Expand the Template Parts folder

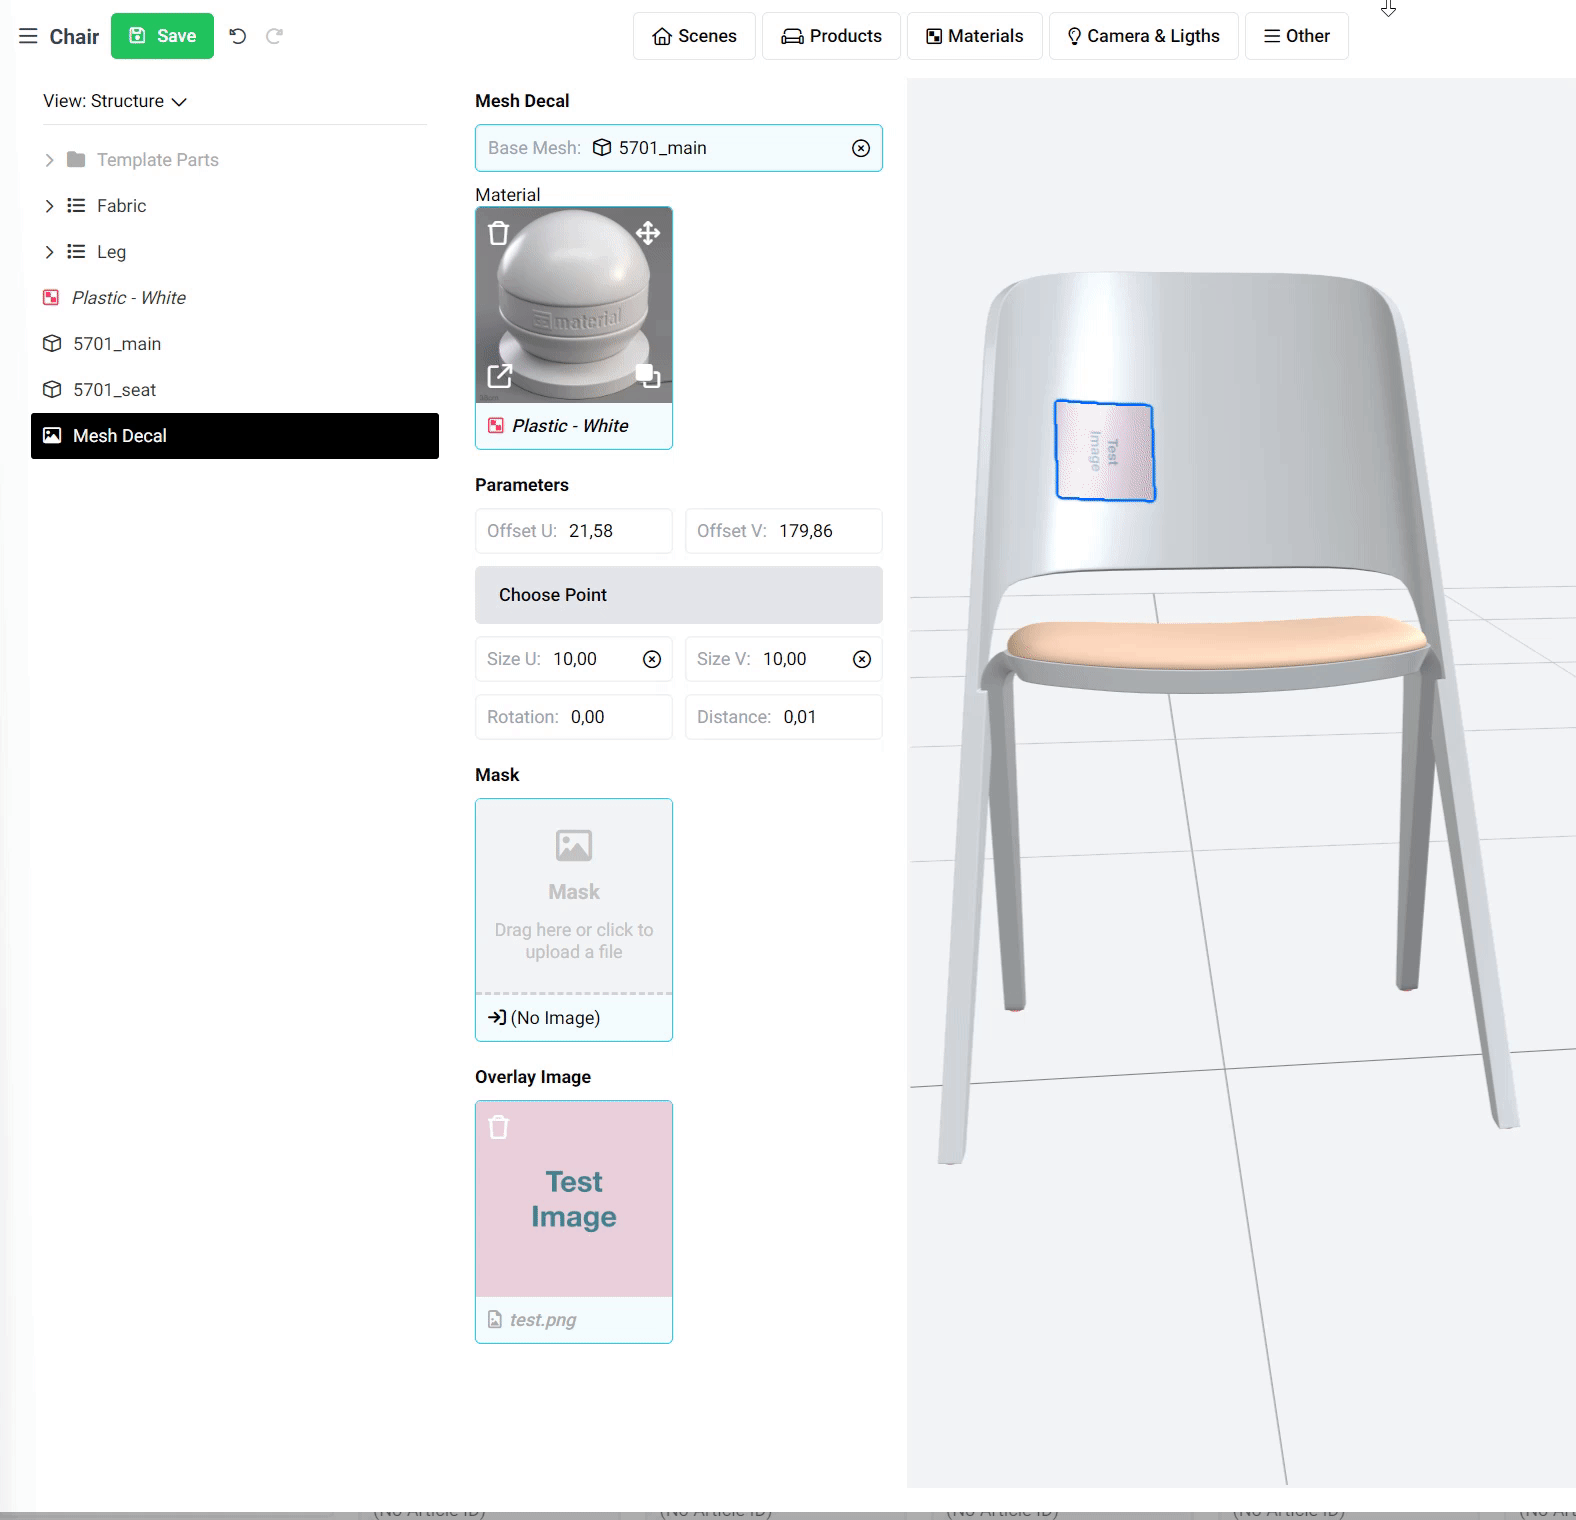pyautogui.click(x=49, y=160)
